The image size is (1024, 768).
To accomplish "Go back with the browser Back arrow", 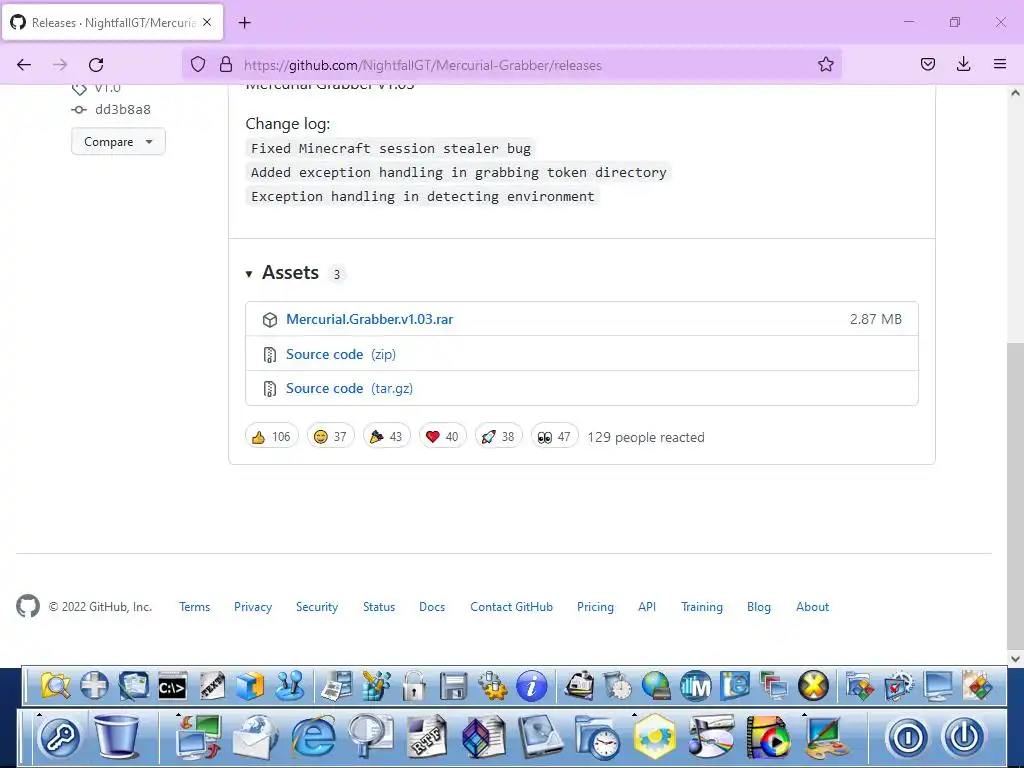I will point(24,64).
